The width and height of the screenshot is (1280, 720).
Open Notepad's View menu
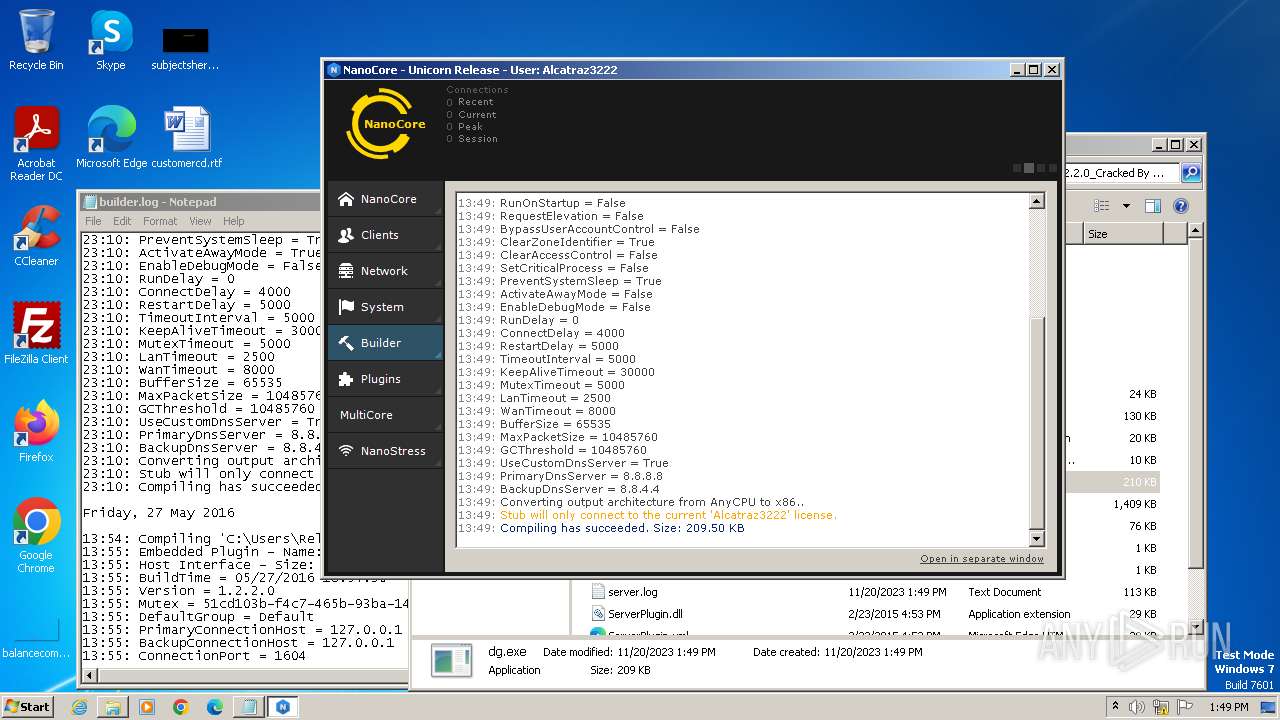pos(200,221)
